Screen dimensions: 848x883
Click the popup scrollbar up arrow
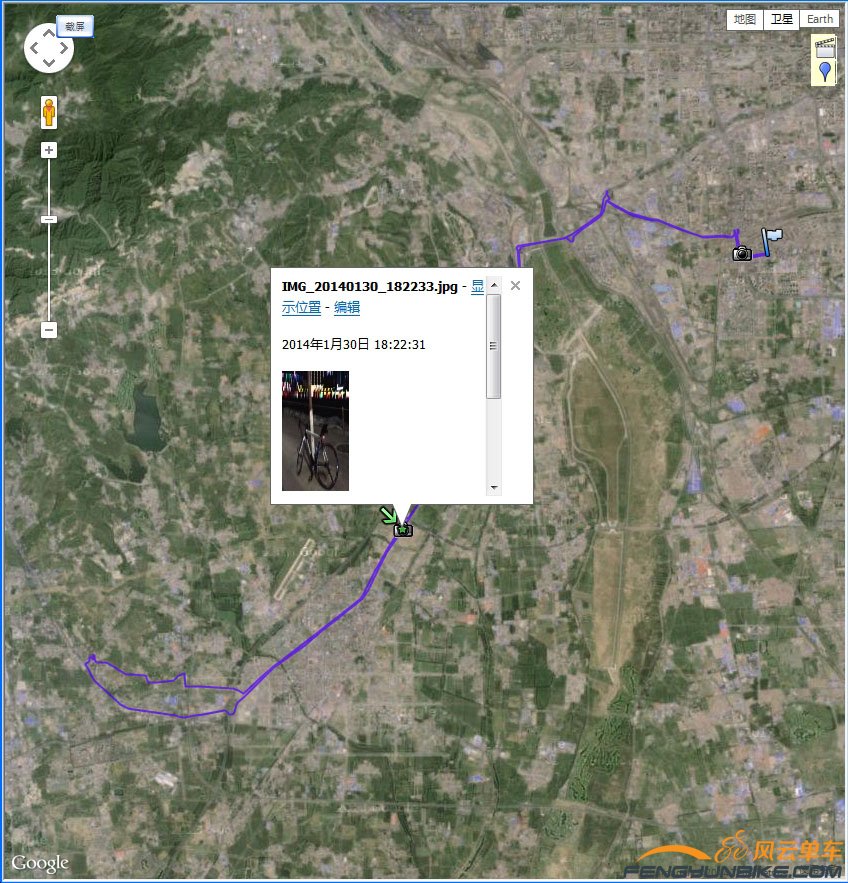click(494, 286)
